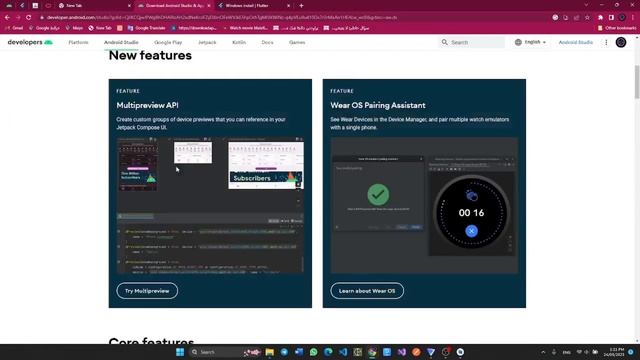The image size is (640, 360).
Task: Click the Learn about Wear OS button
Action: (367, 291)
